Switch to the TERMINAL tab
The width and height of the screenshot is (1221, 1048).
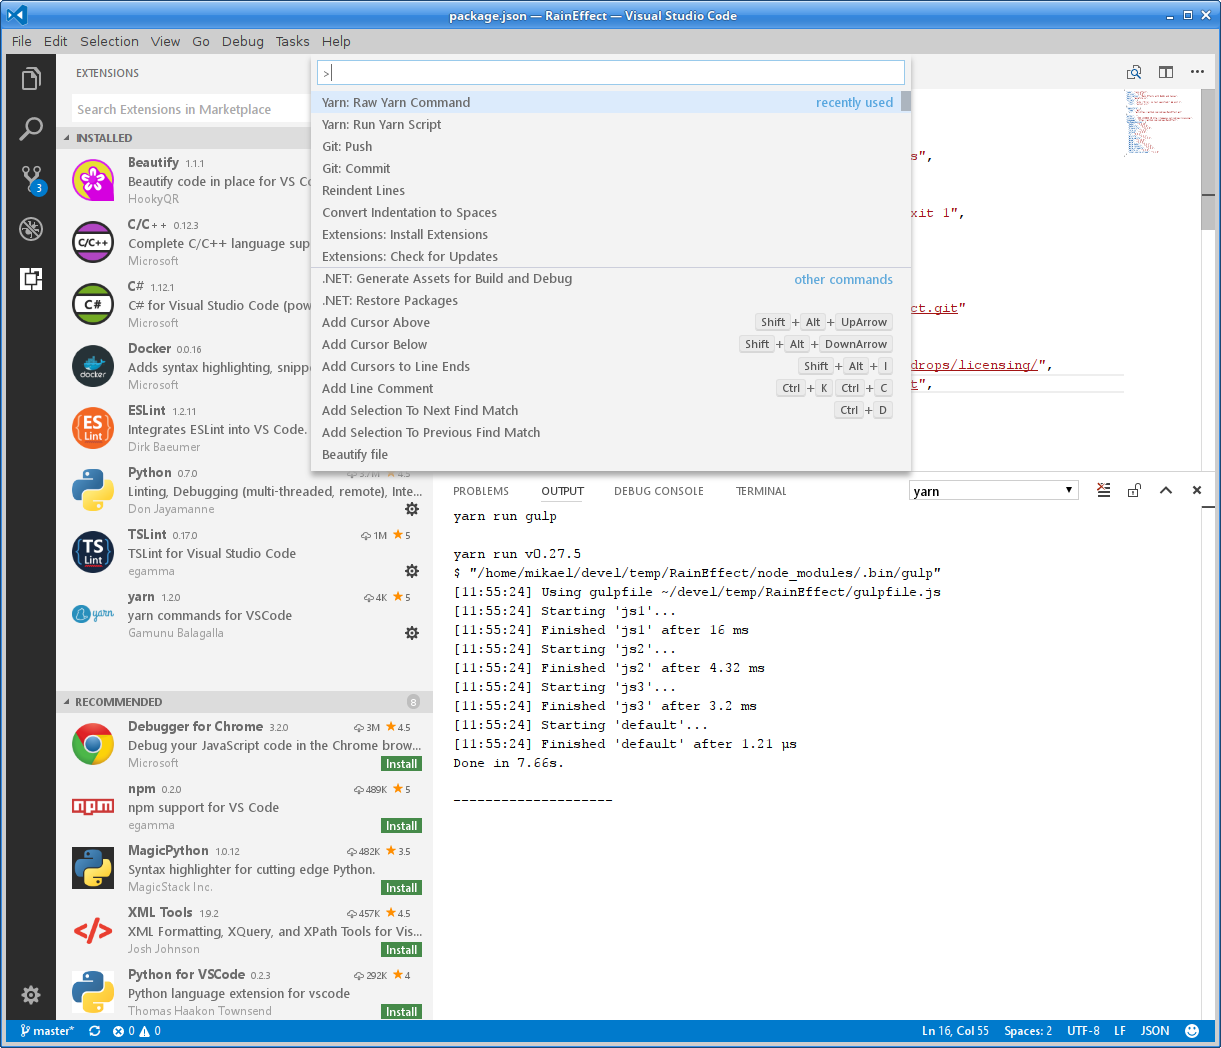click(x=761, y=491)
